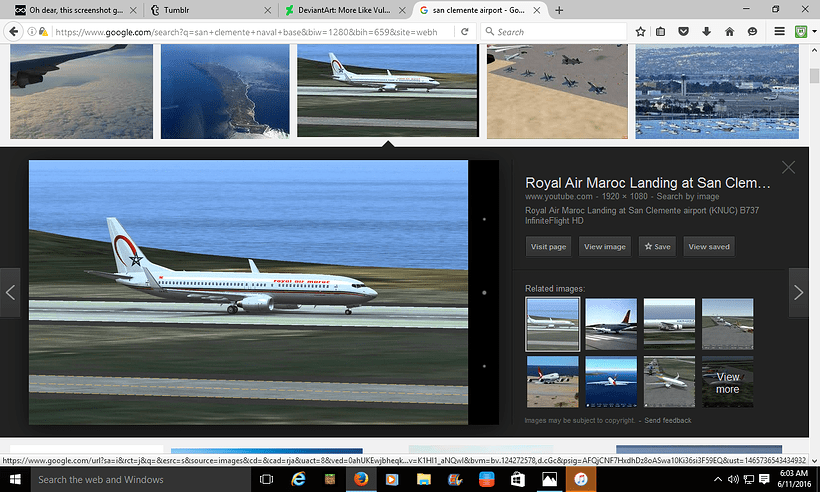Open the View saved button
Viewport: 820px width, 492px height.
[x=709, y=247]
